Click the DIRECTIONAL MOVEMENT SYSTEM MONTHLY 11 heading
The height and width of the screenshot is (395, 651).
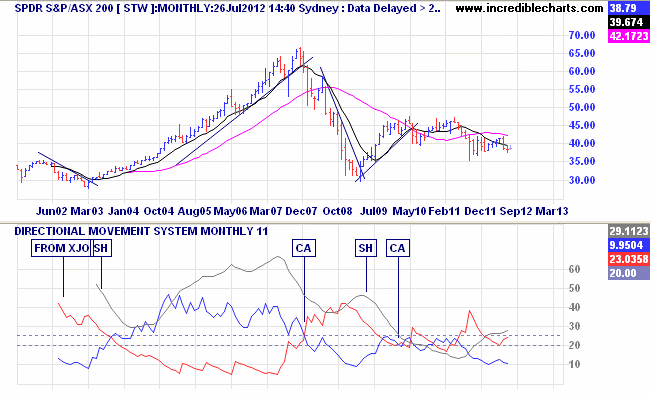coord(141,231)
